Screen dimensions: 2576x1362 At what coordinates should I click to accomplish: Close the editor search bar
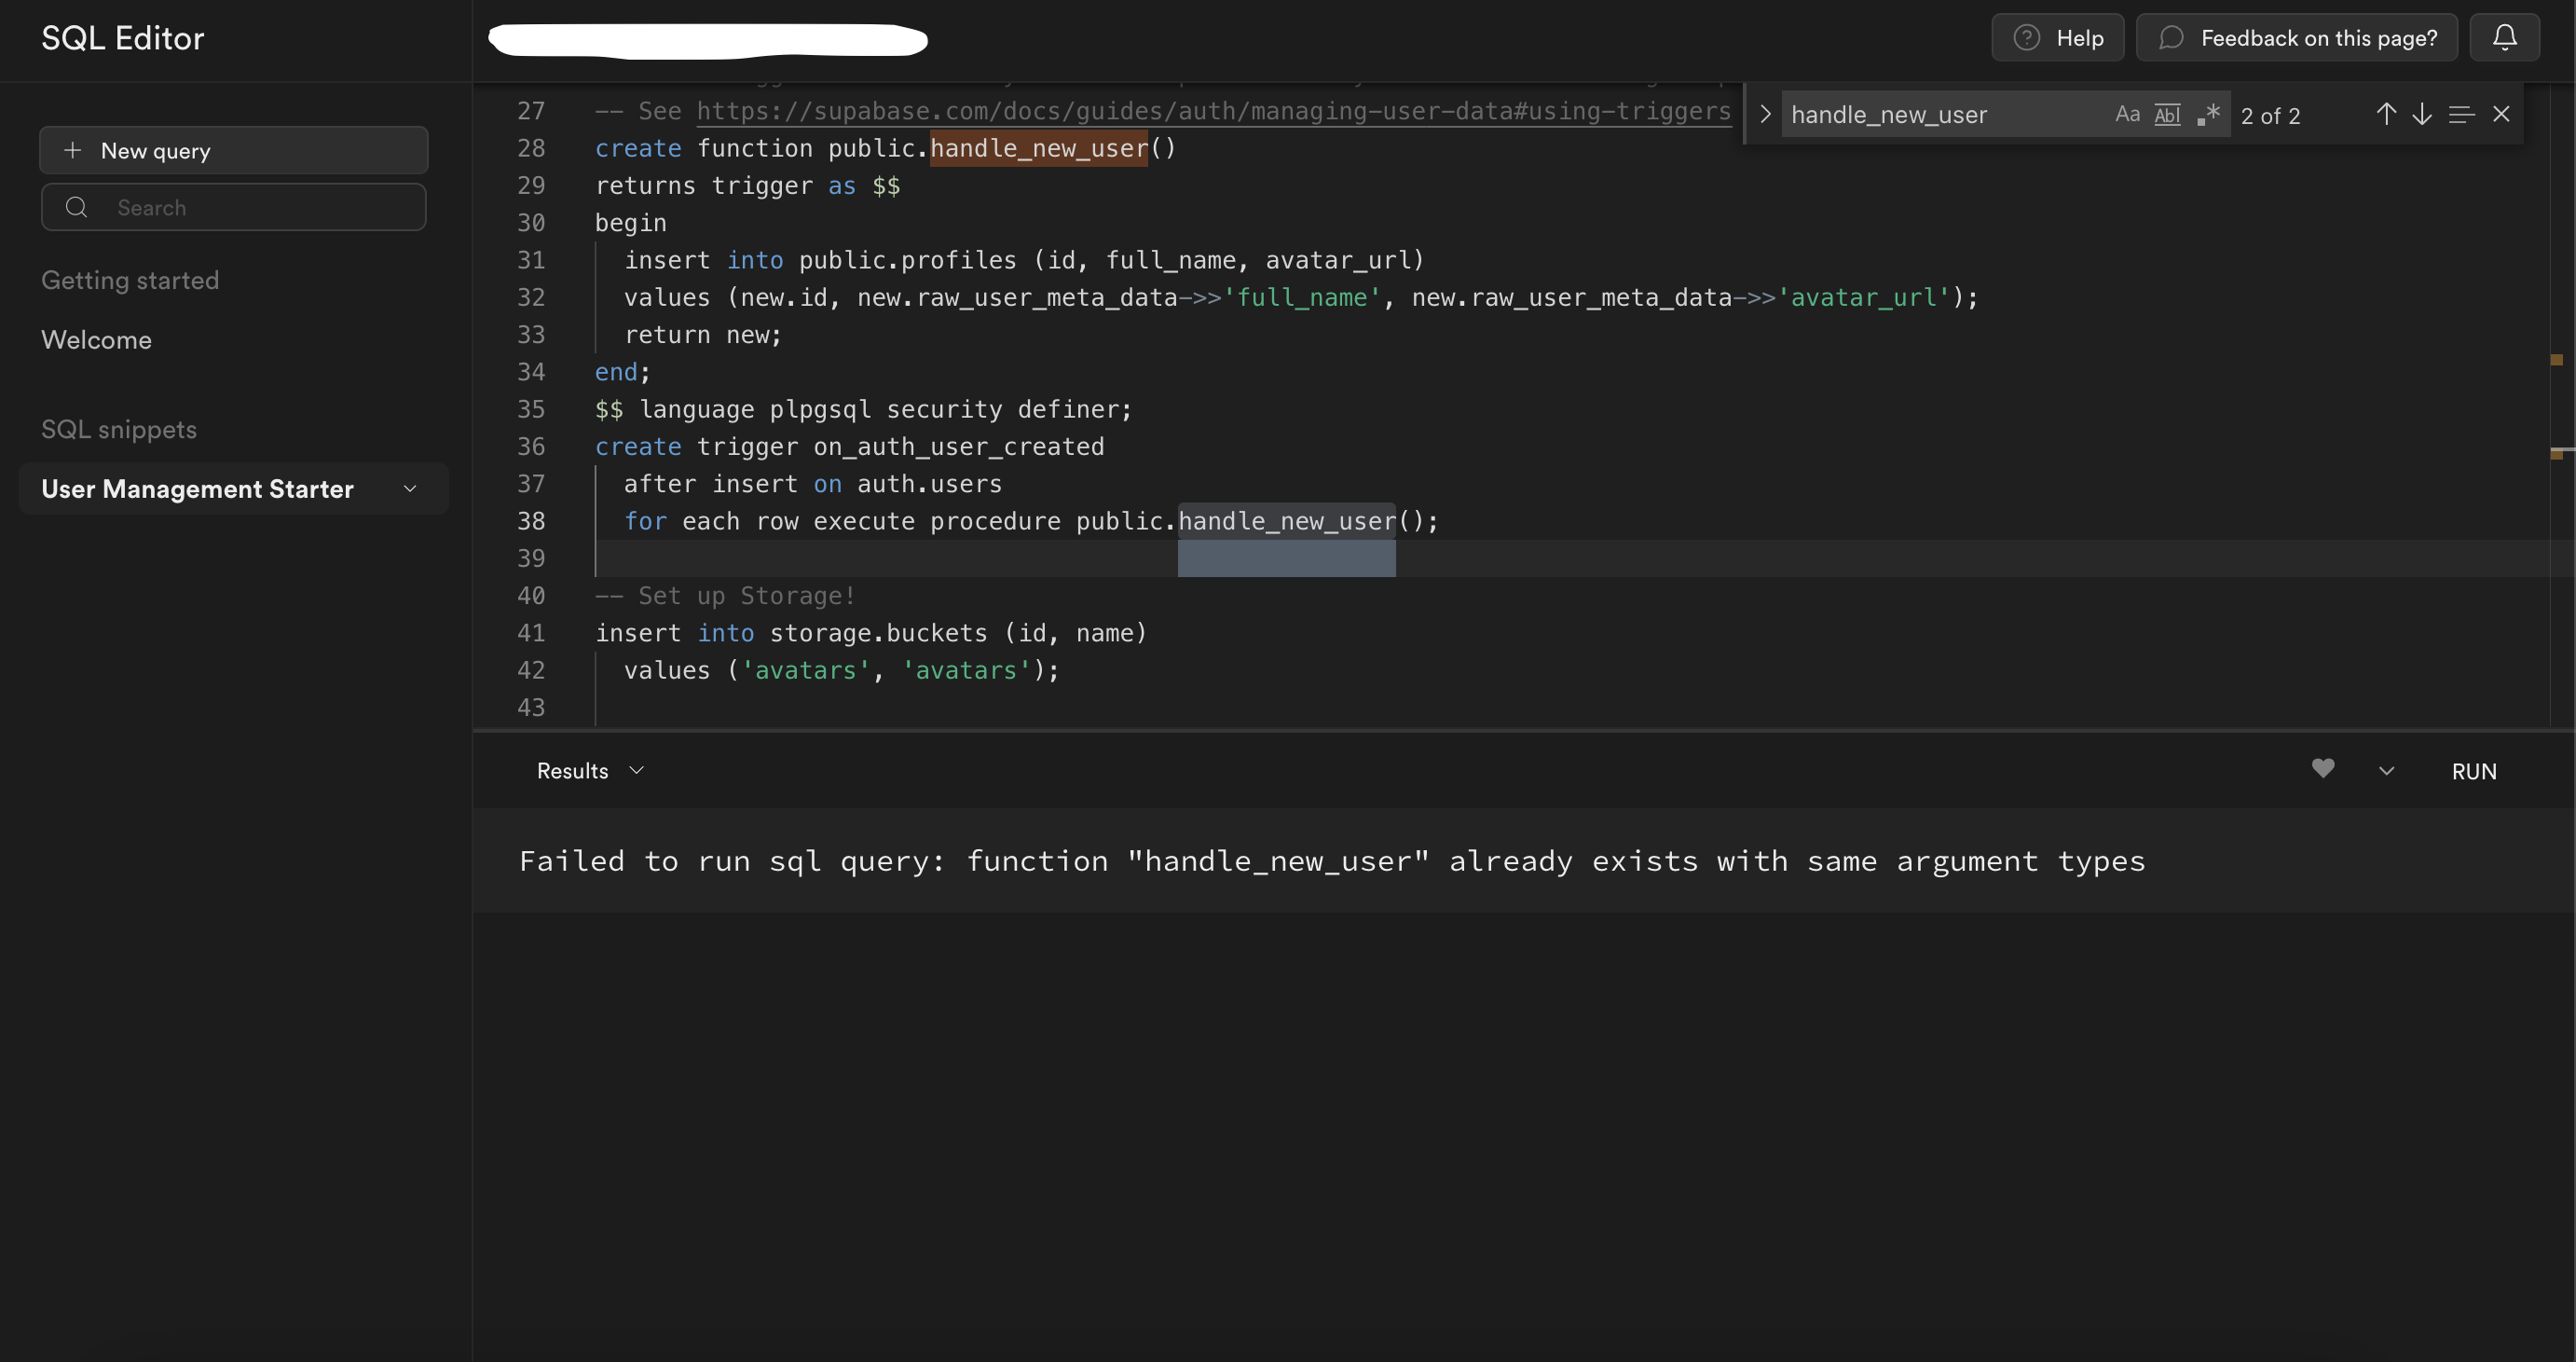pyautogui.click(x=2502, y=114)
